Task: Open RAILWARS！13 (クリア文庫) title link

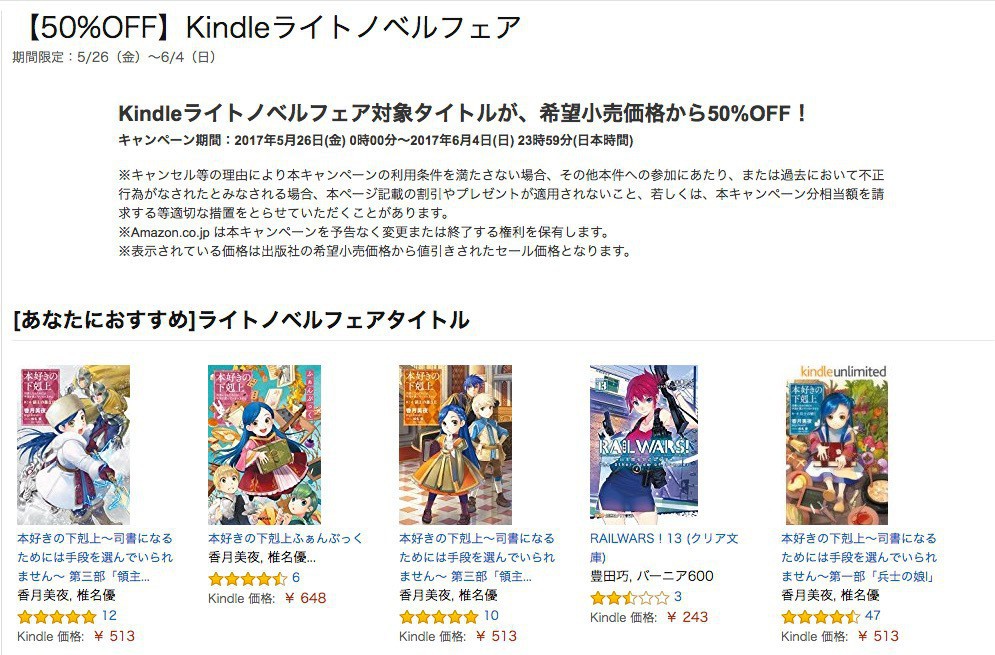Action: pos(664,548)
